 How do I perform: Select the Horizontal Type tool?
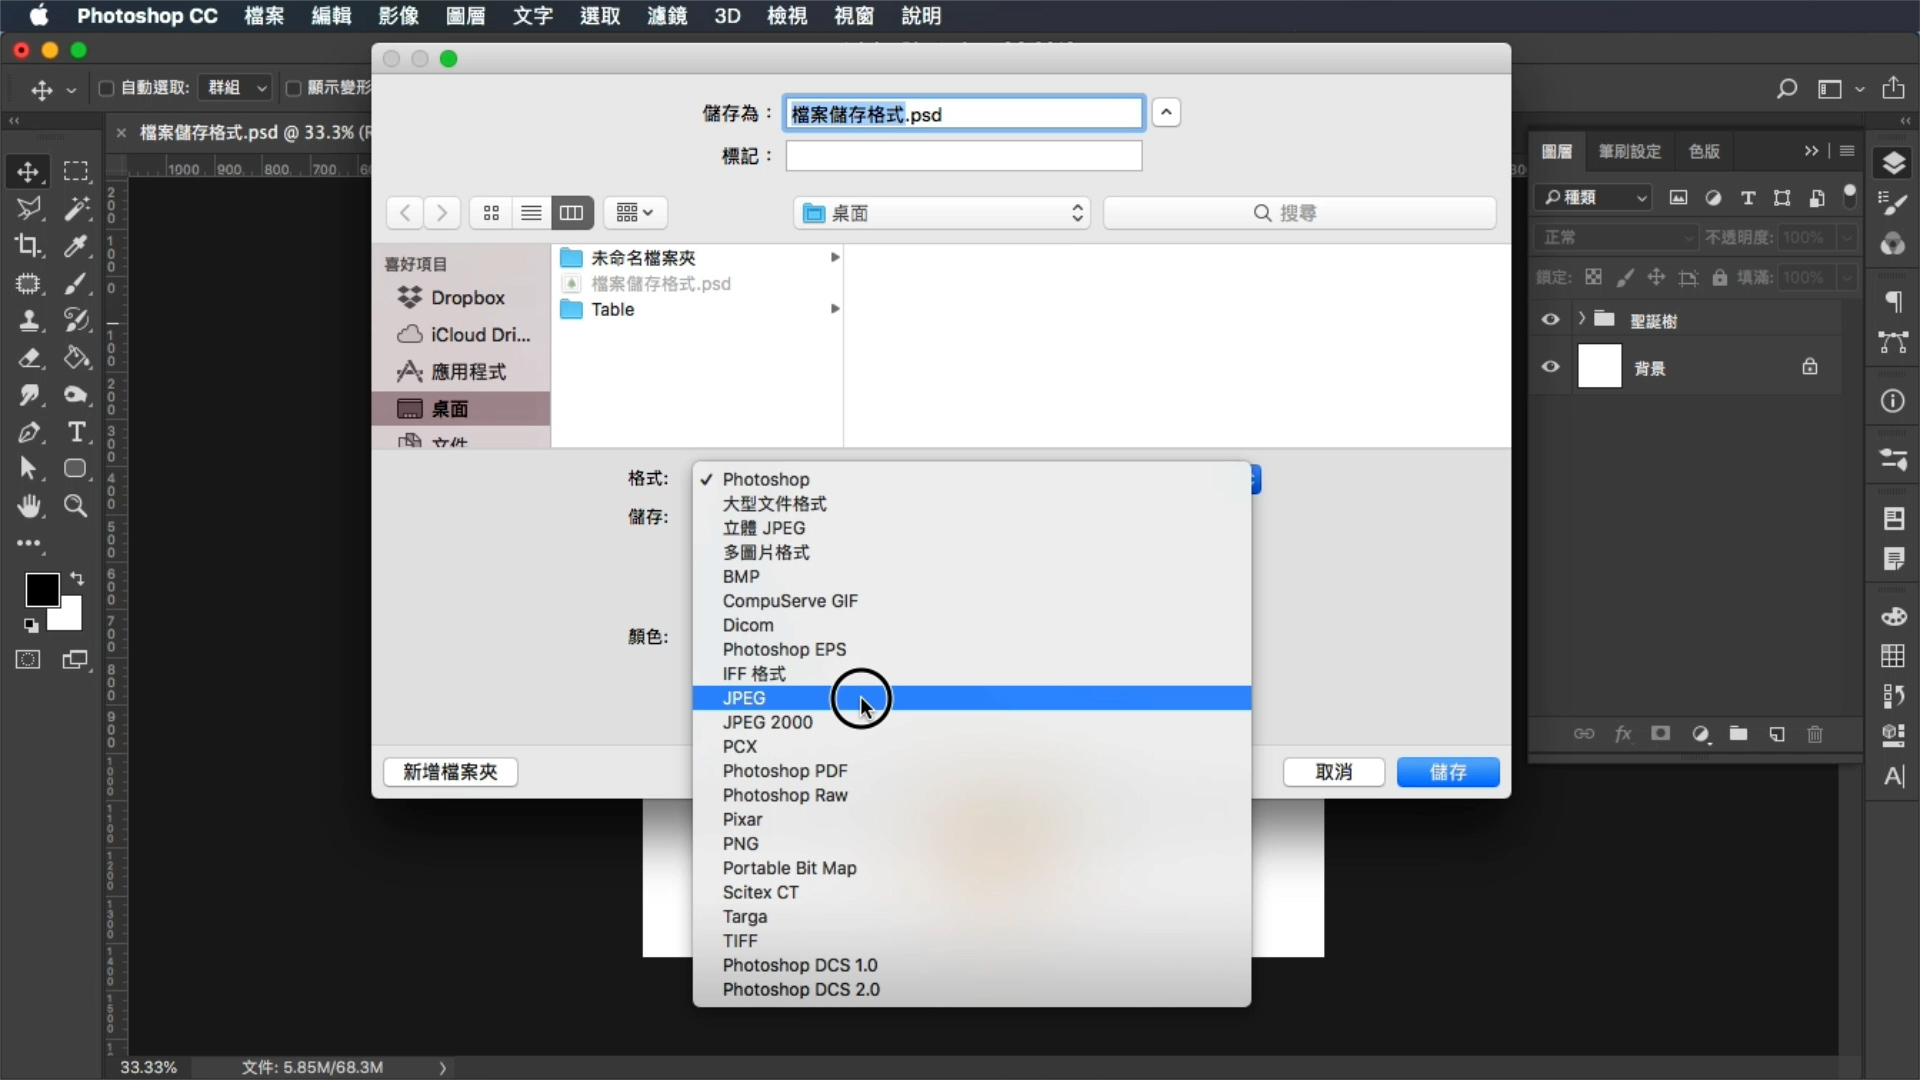[x=76, y=433]
